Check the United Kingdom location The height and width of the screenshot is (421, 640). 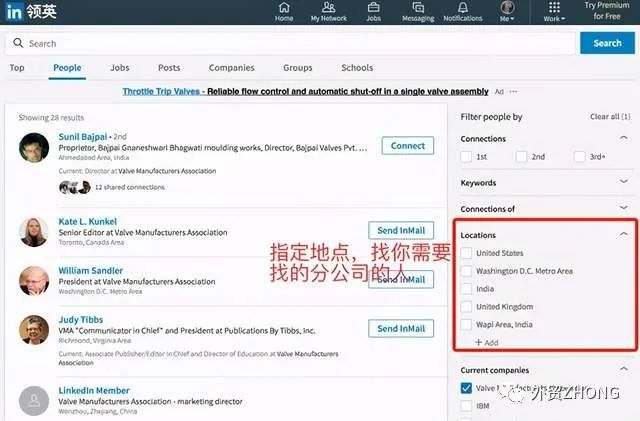[466, 307]
